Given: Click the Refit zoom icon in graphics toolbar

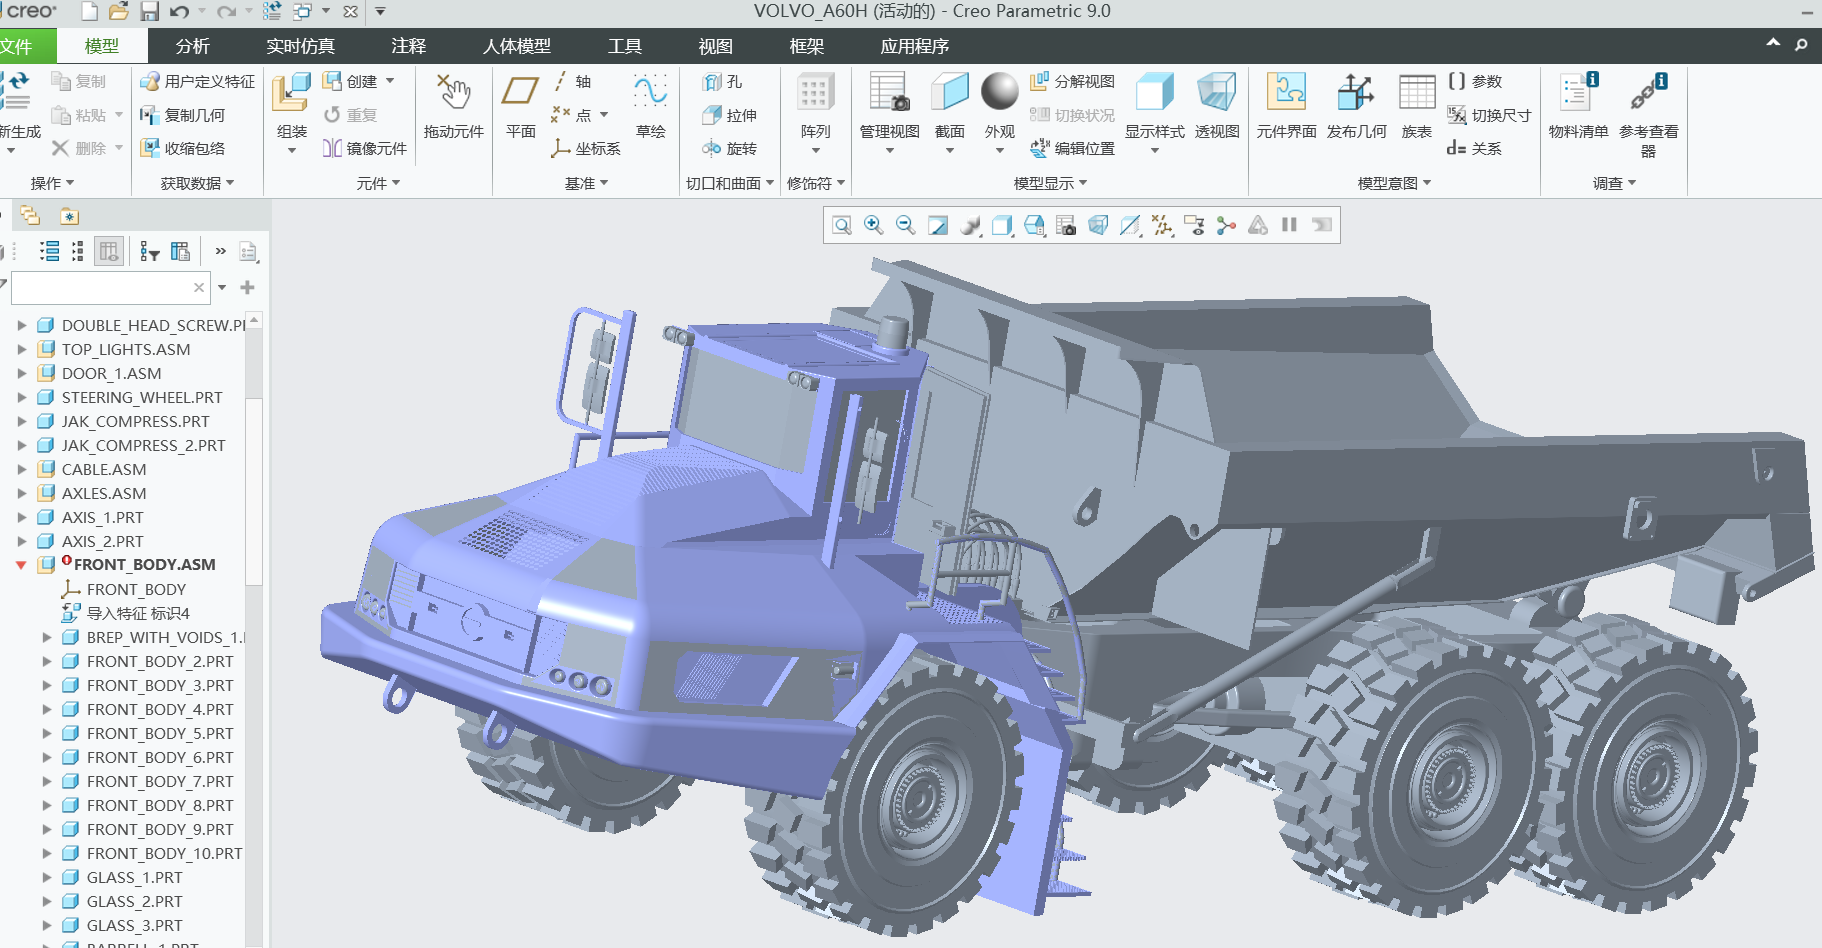Looking at the screenshot, I should (842, 225).
